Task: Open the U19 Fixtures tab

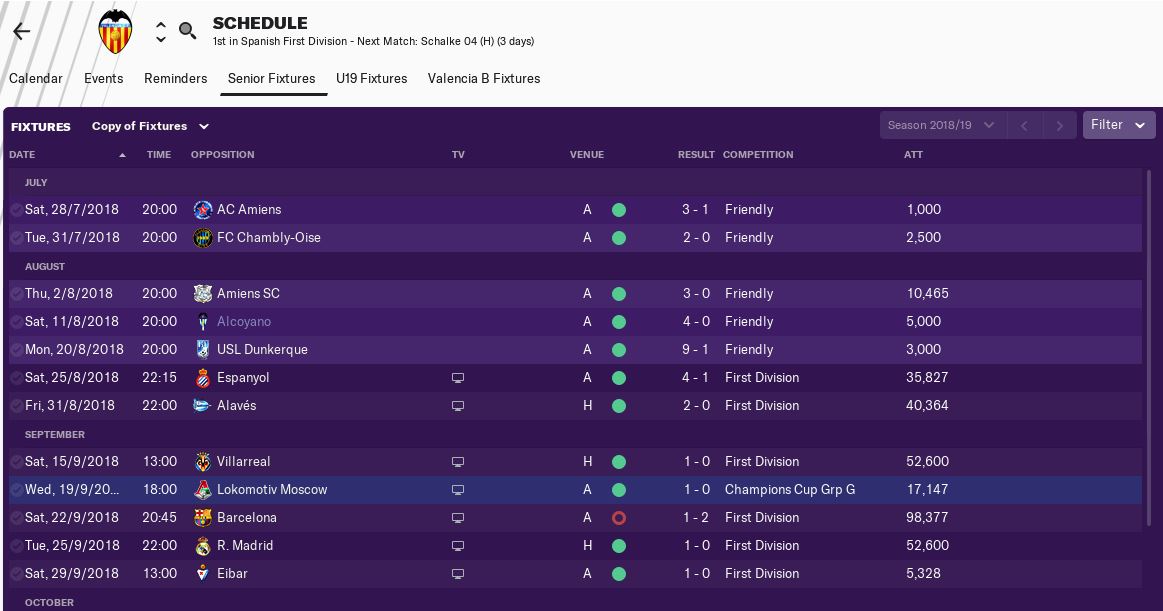Action: pyautogui.click(x=372, y=78)
